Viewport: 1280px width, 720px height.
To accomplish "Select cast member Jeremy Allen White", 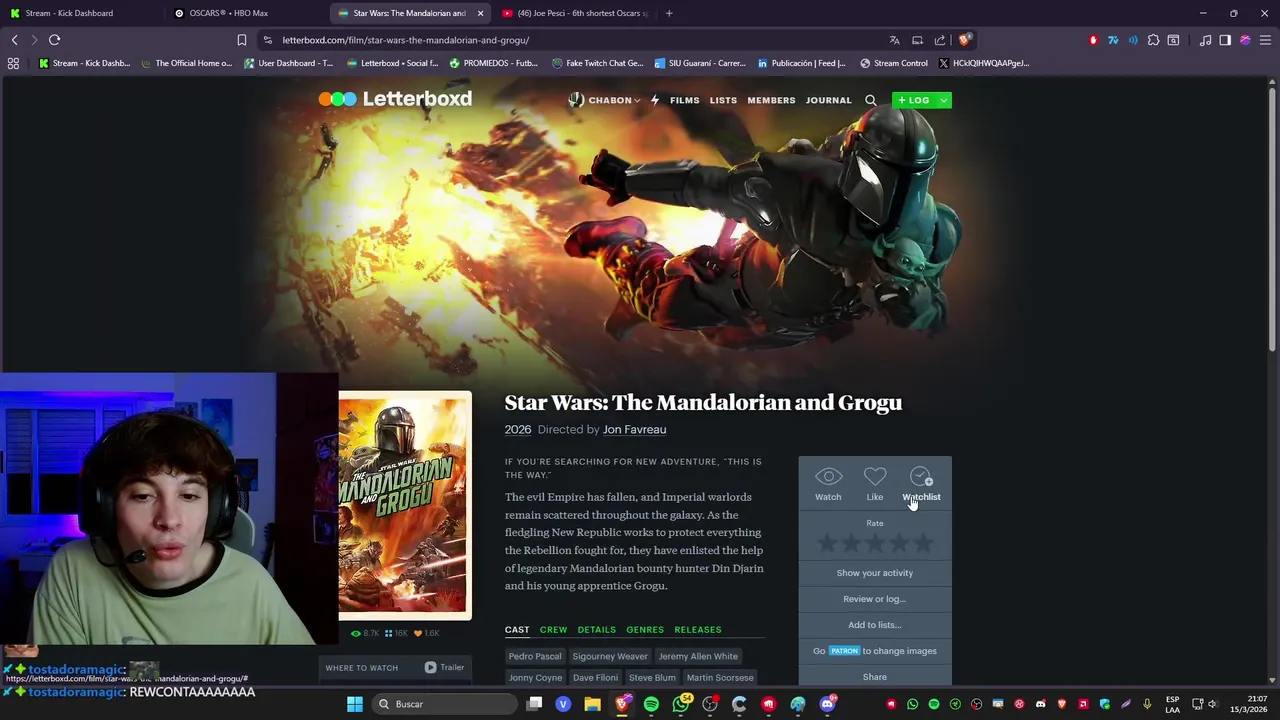I will (698, 656).
